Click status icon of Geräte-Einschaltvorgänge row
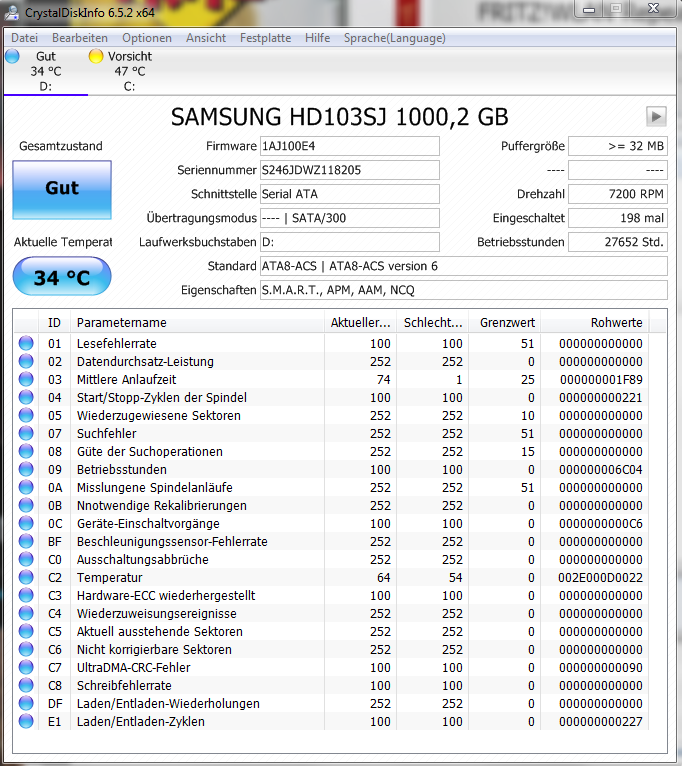The height and width of the screenshot is (766, 682). 26,523
